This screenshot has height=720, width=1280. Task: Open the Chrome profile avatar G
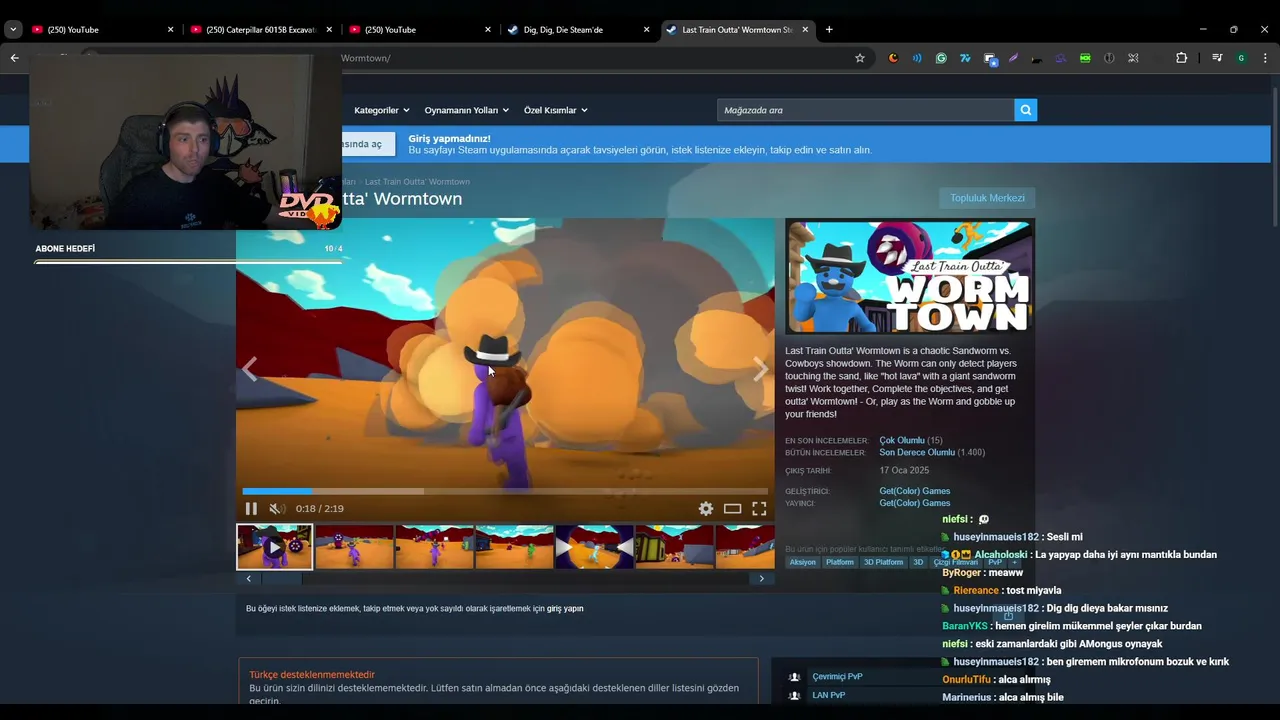tap(1241, 58)
